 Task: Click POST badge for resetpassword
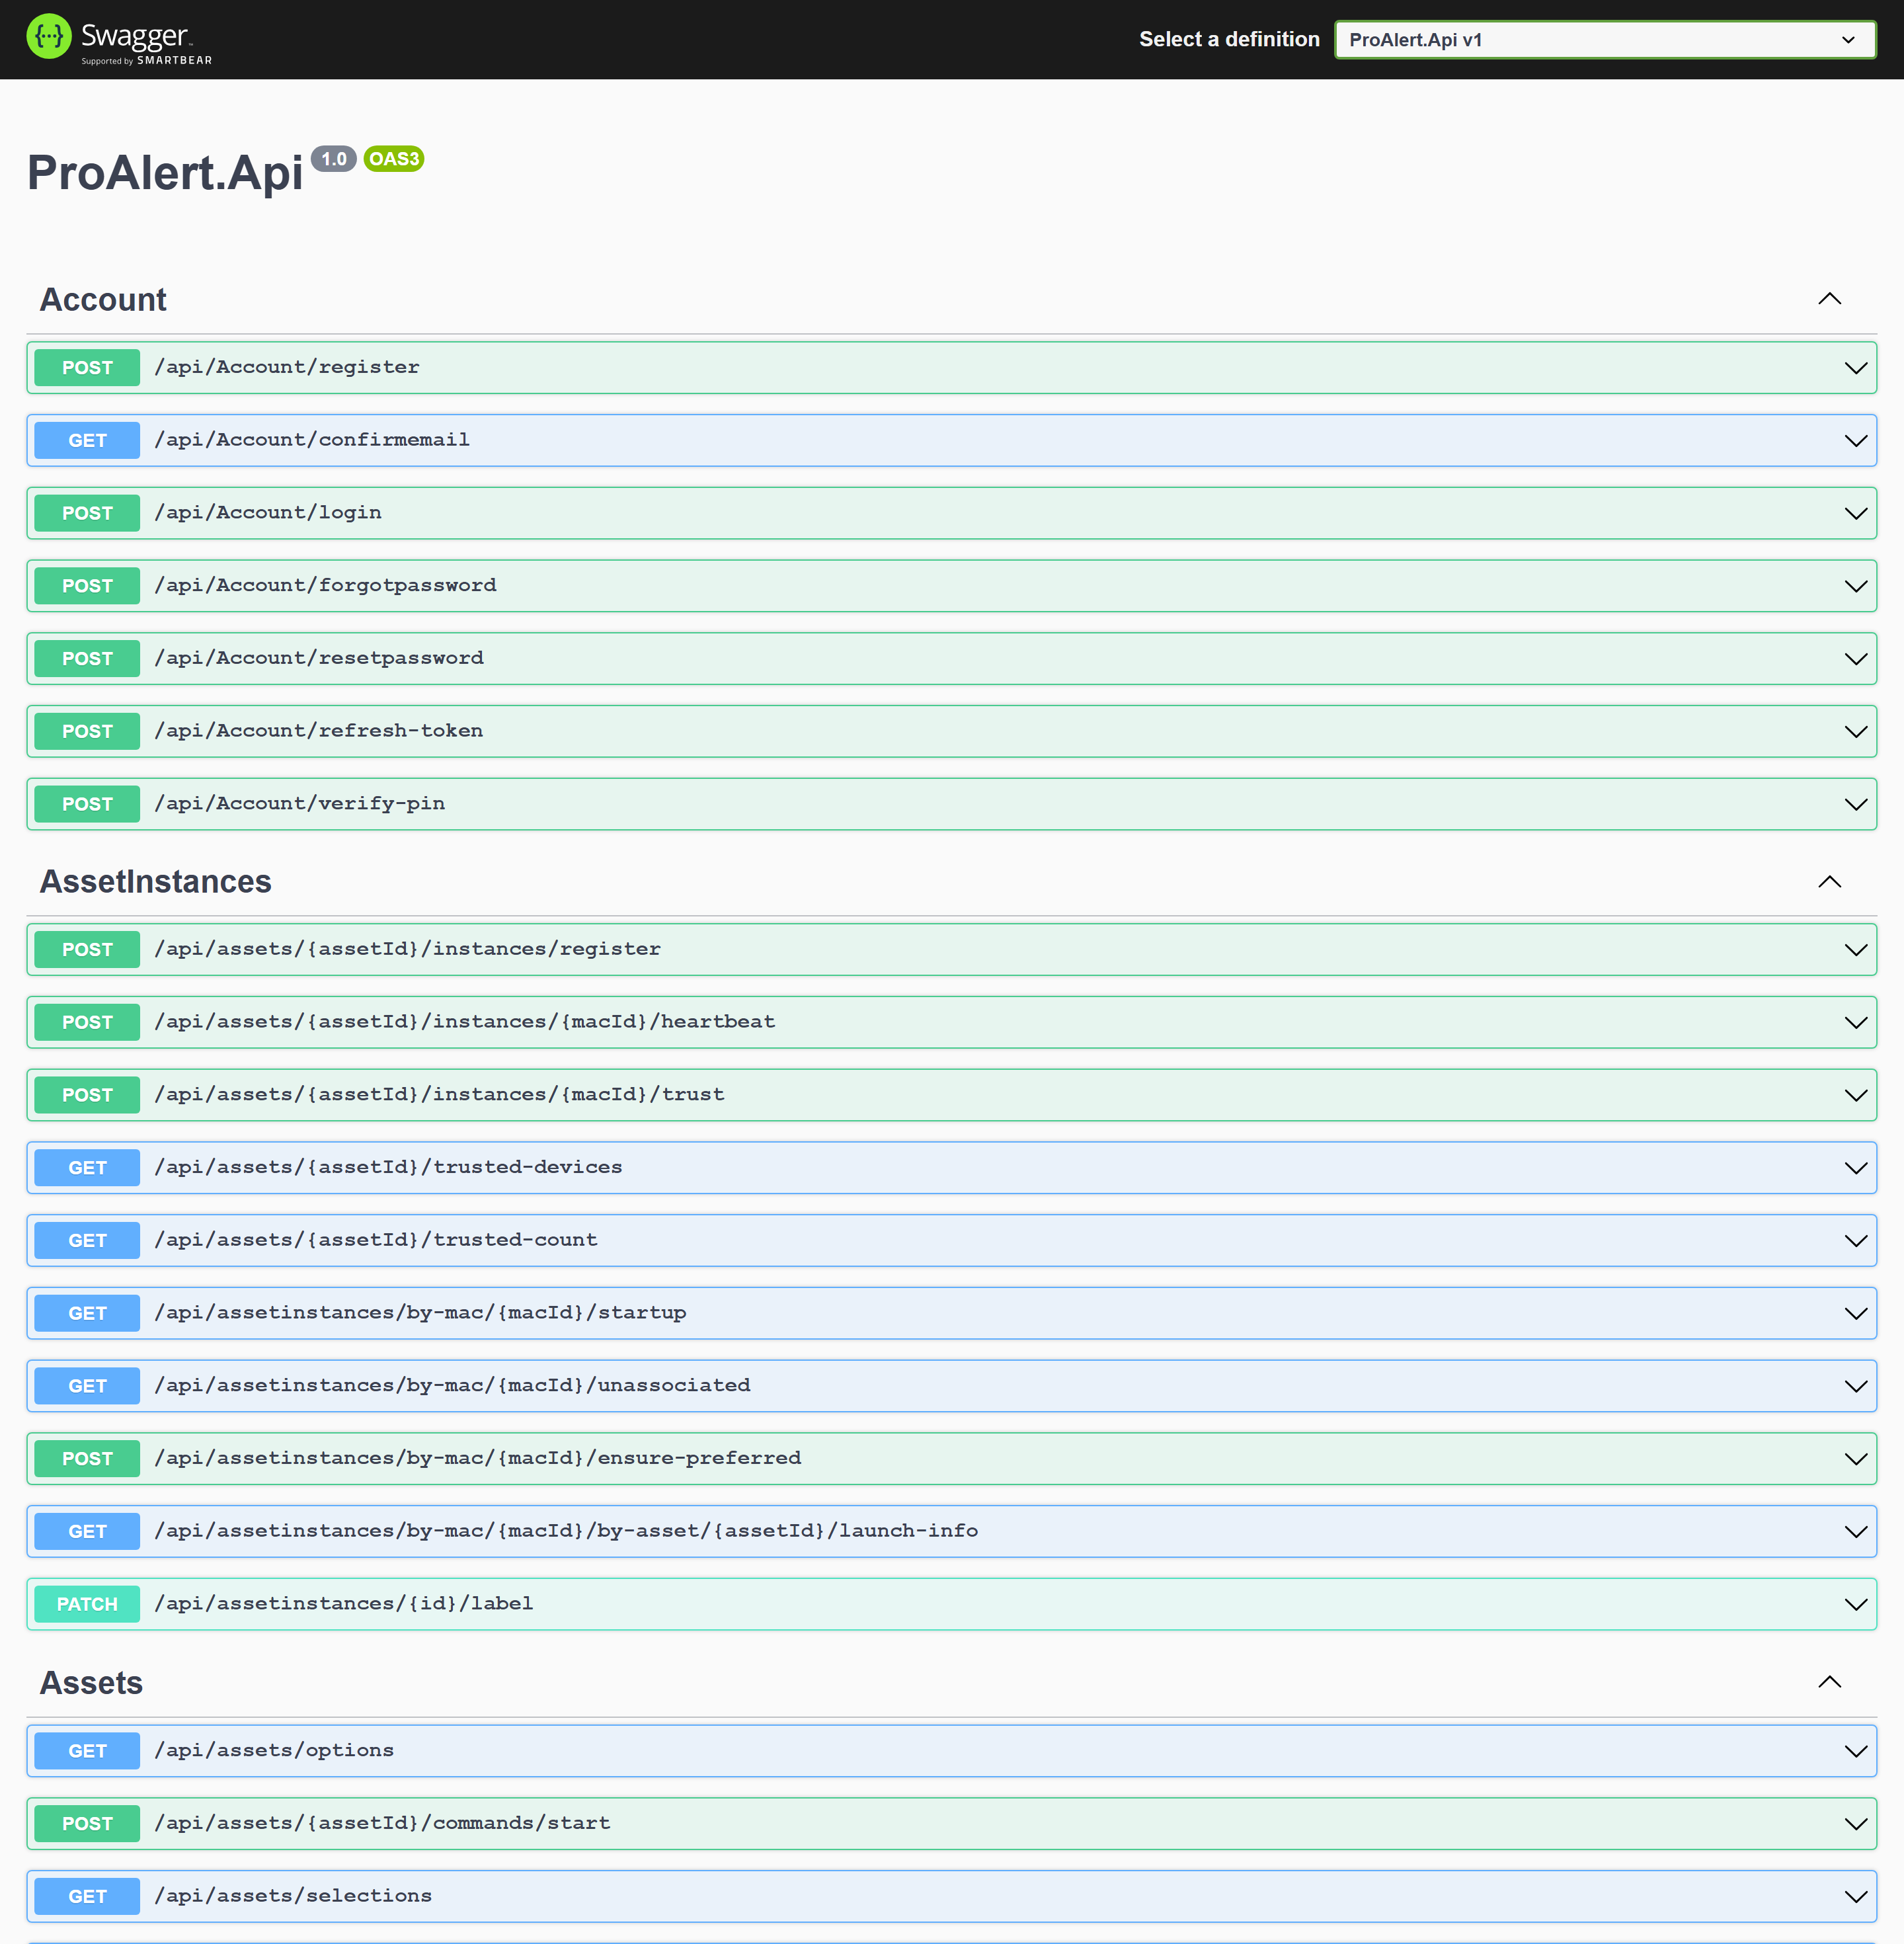[x=87, y=659]
